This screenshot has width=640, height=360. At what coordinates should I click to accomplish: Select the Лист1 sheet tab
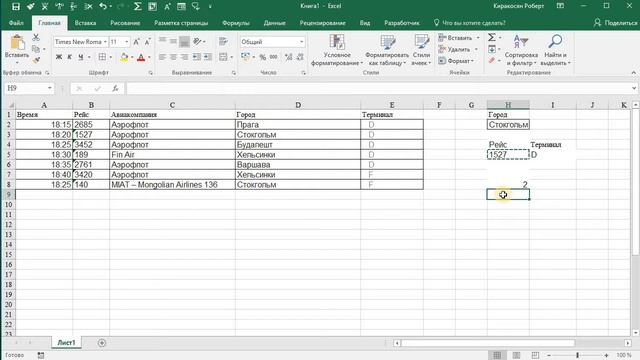pyautogui.click(x=66, y=343)
